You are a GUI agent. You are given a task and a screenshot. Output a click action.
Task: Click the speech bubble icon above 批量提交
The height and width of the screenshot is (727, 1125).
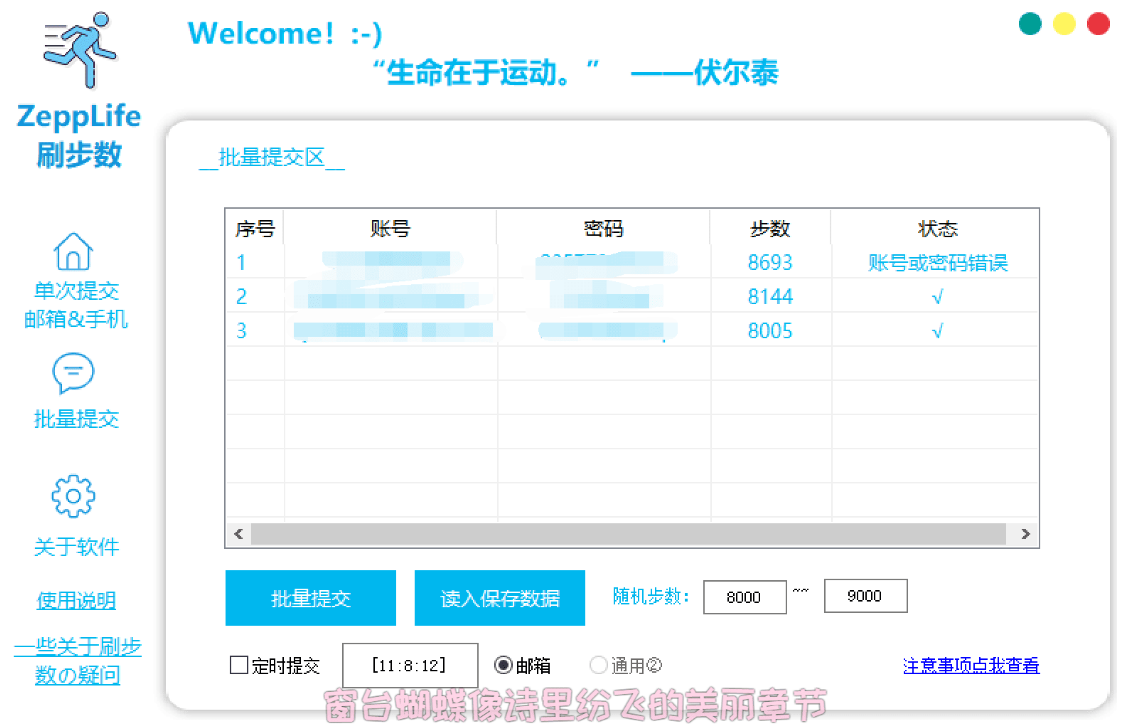pyautogui.click(x=75, y=375)
